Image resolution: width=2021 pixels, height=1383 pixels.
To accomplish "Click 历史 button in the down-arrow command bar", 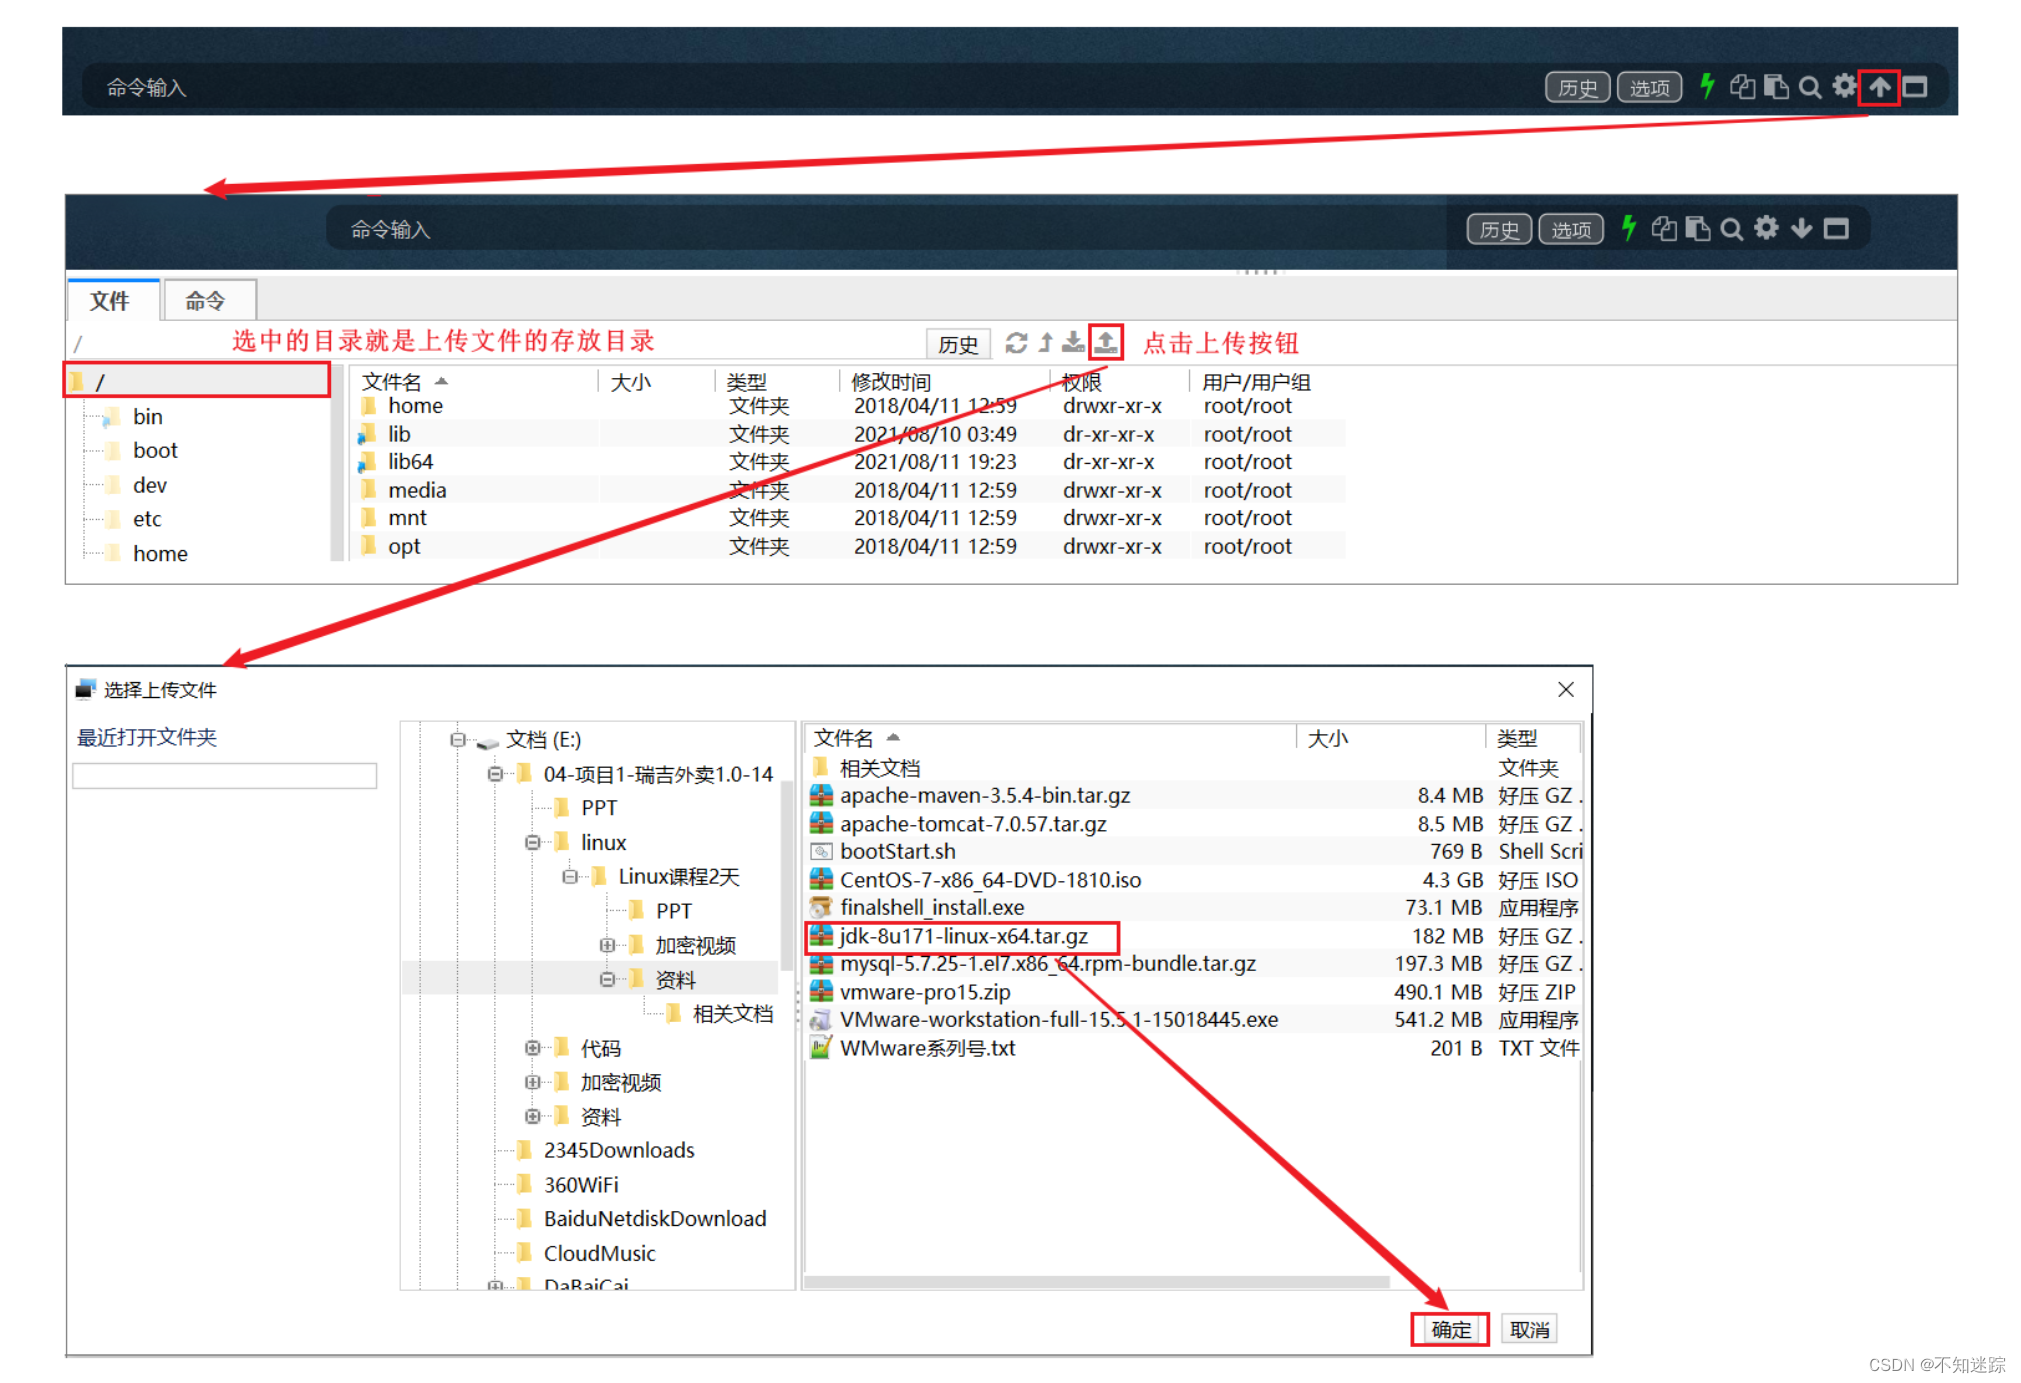I will pos(1499,230).
